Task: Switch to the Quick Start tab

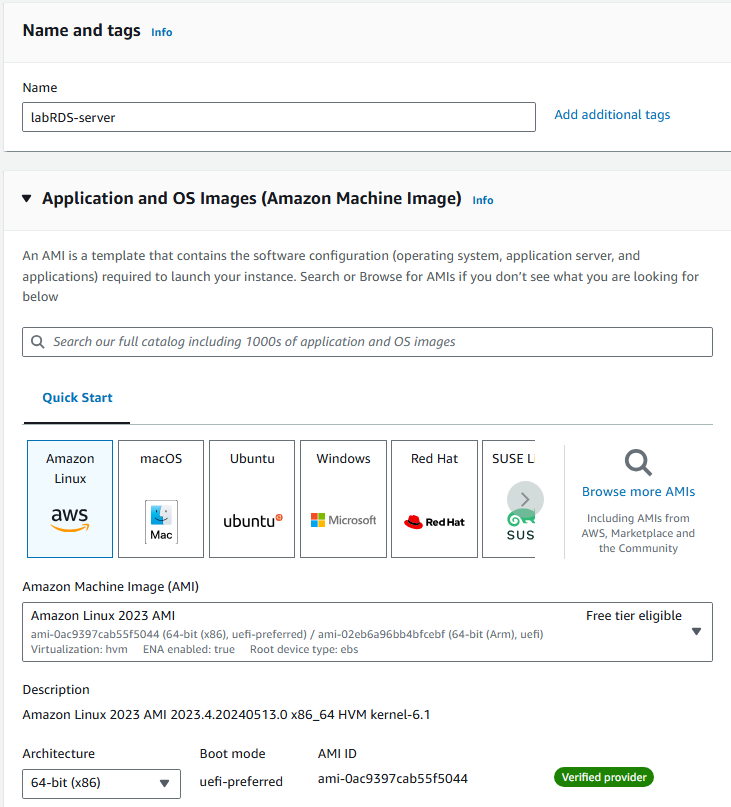Action: point(77,398)
